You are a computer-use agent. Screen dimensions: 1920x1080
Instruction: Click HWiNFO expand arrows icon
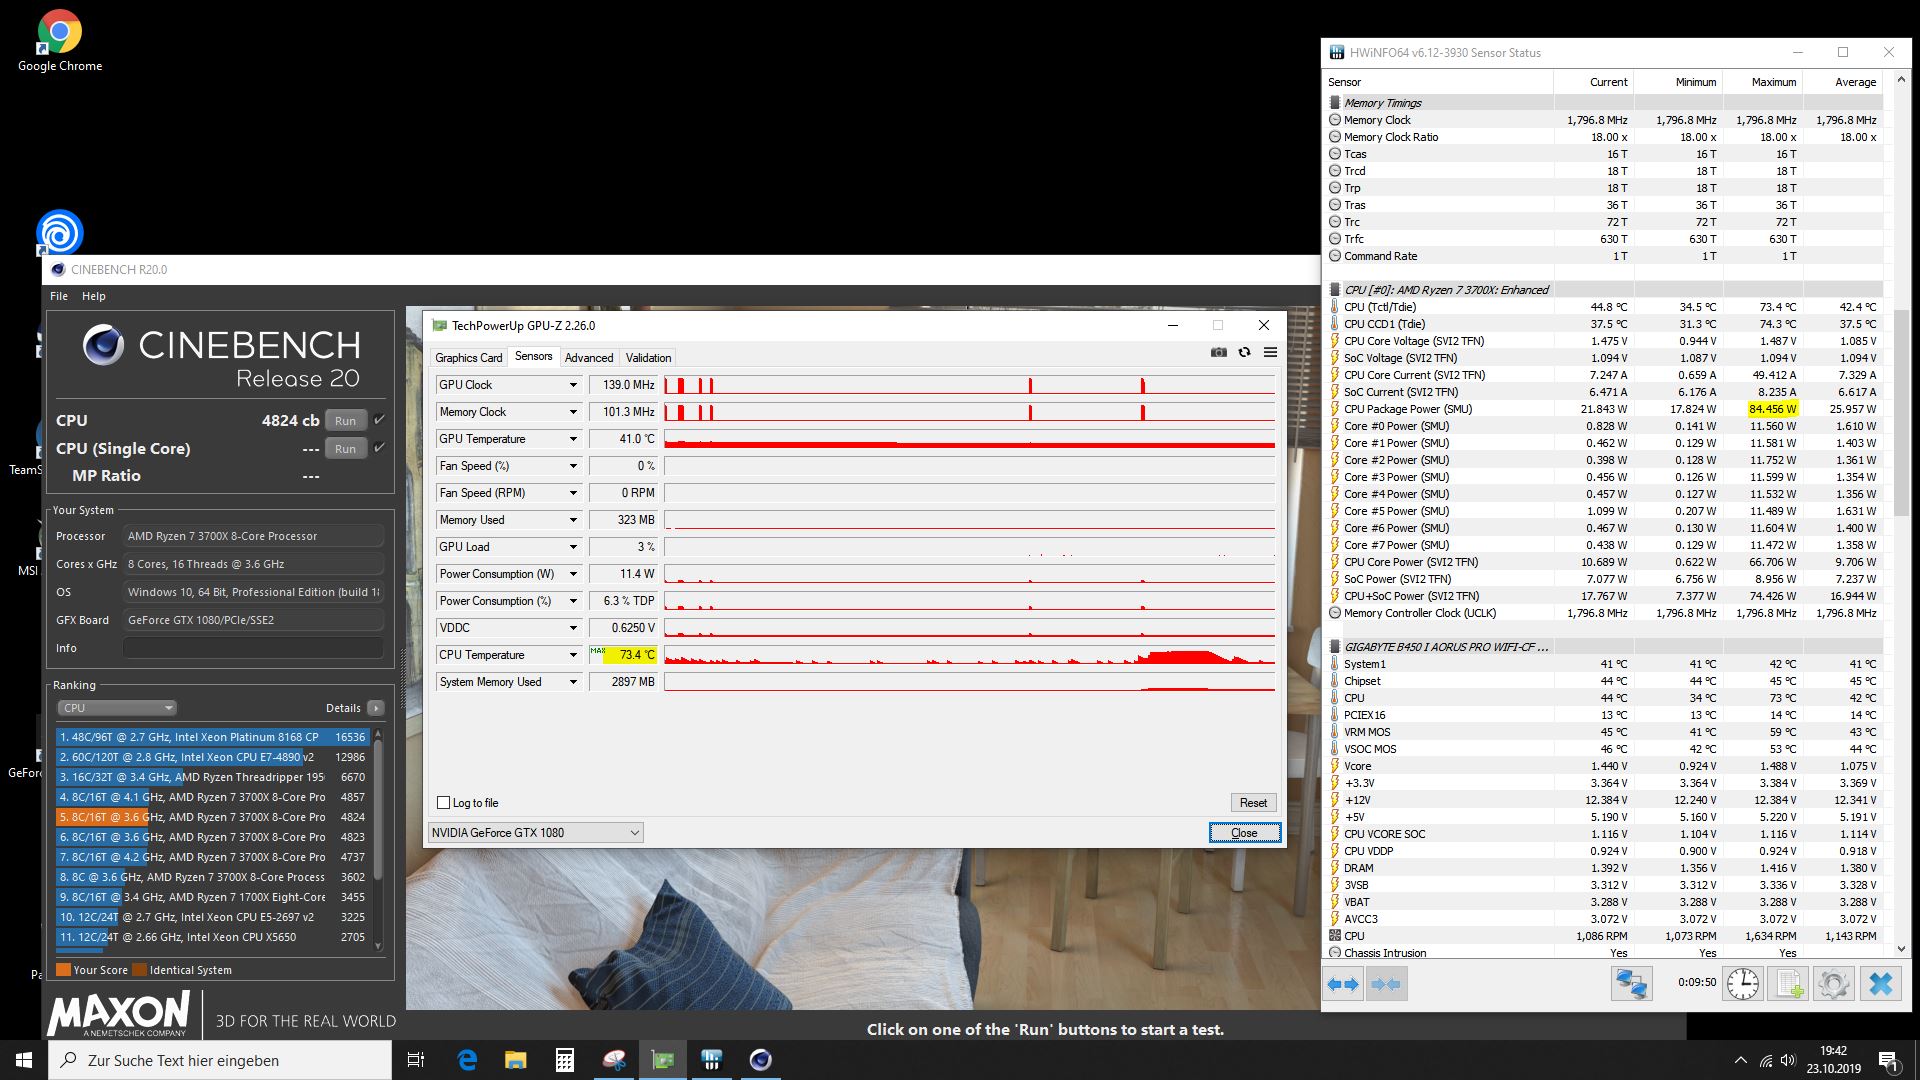pos(1343,984)
